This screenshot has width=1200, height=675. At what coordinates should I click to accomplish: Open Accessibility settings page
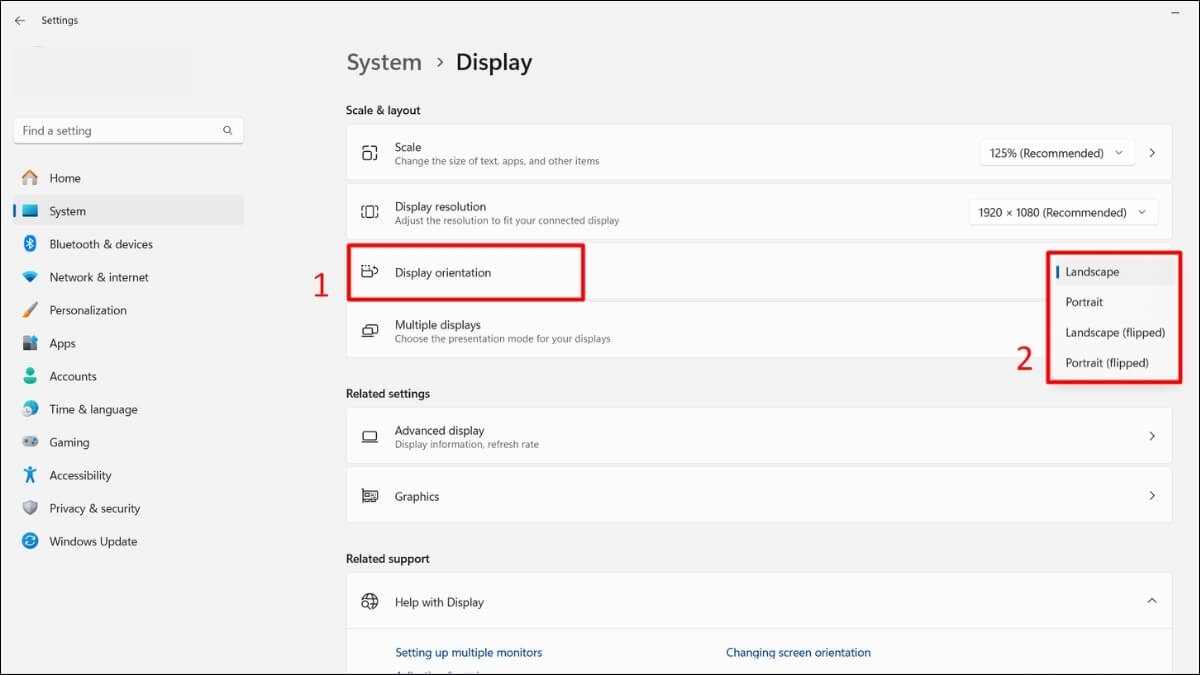tap(129, 475)
